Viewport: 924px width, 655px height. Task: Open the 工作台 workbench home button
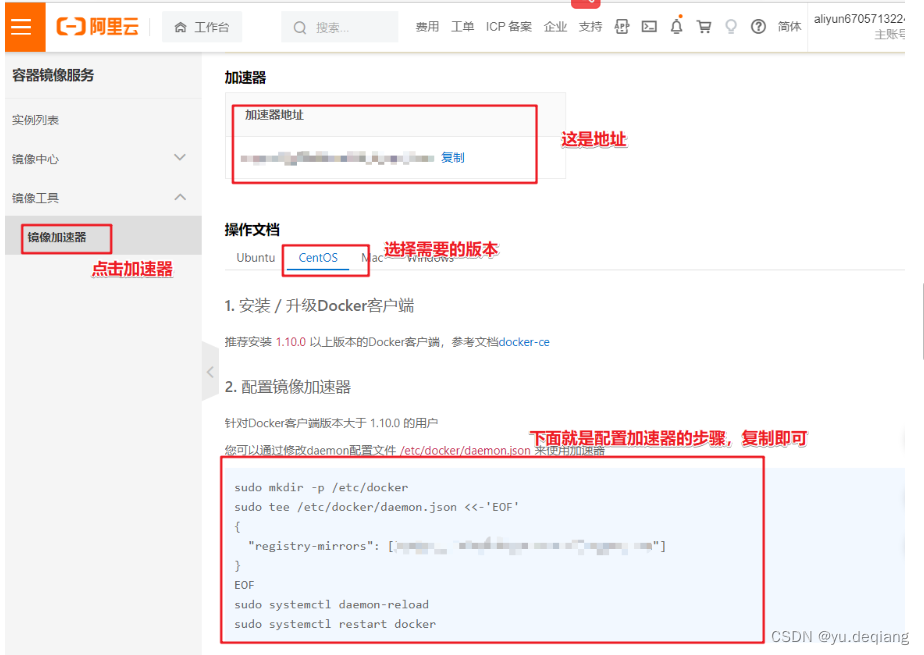click(x=202, y=27)
